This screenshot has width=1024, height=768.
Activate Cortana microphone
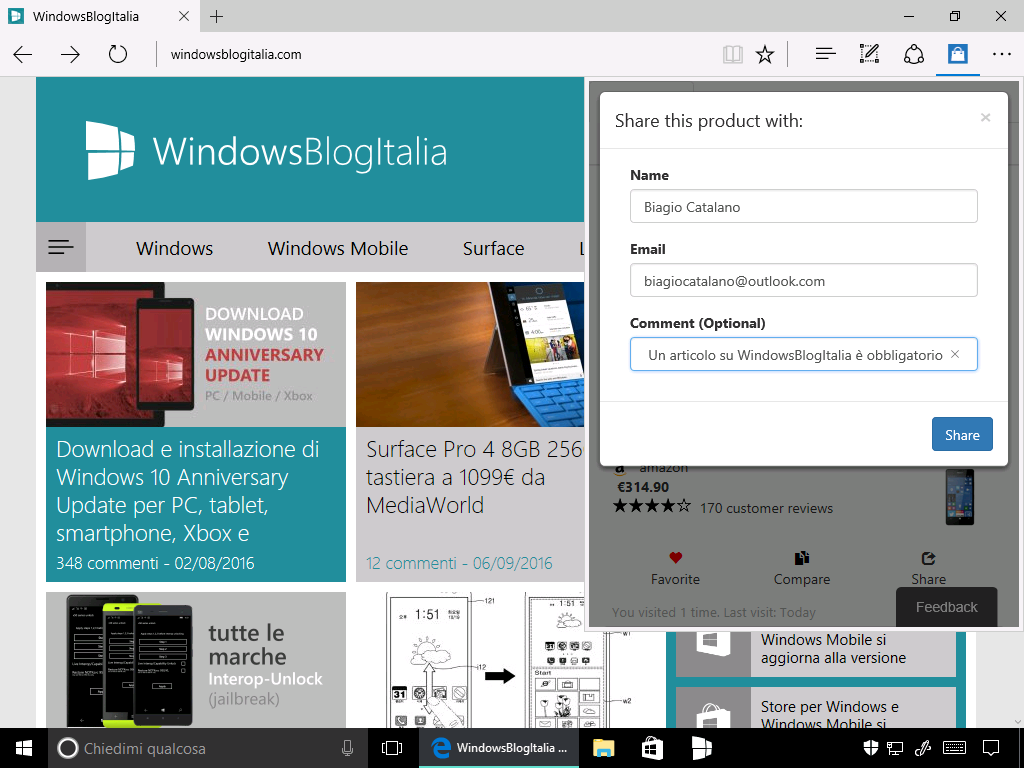347,748
